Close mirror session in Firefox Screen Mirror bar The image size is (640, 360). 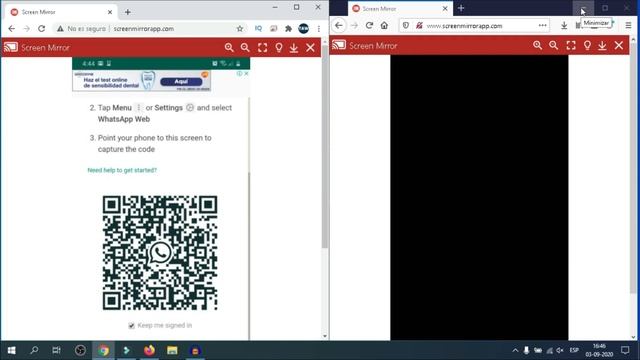[x=619, y=45]
